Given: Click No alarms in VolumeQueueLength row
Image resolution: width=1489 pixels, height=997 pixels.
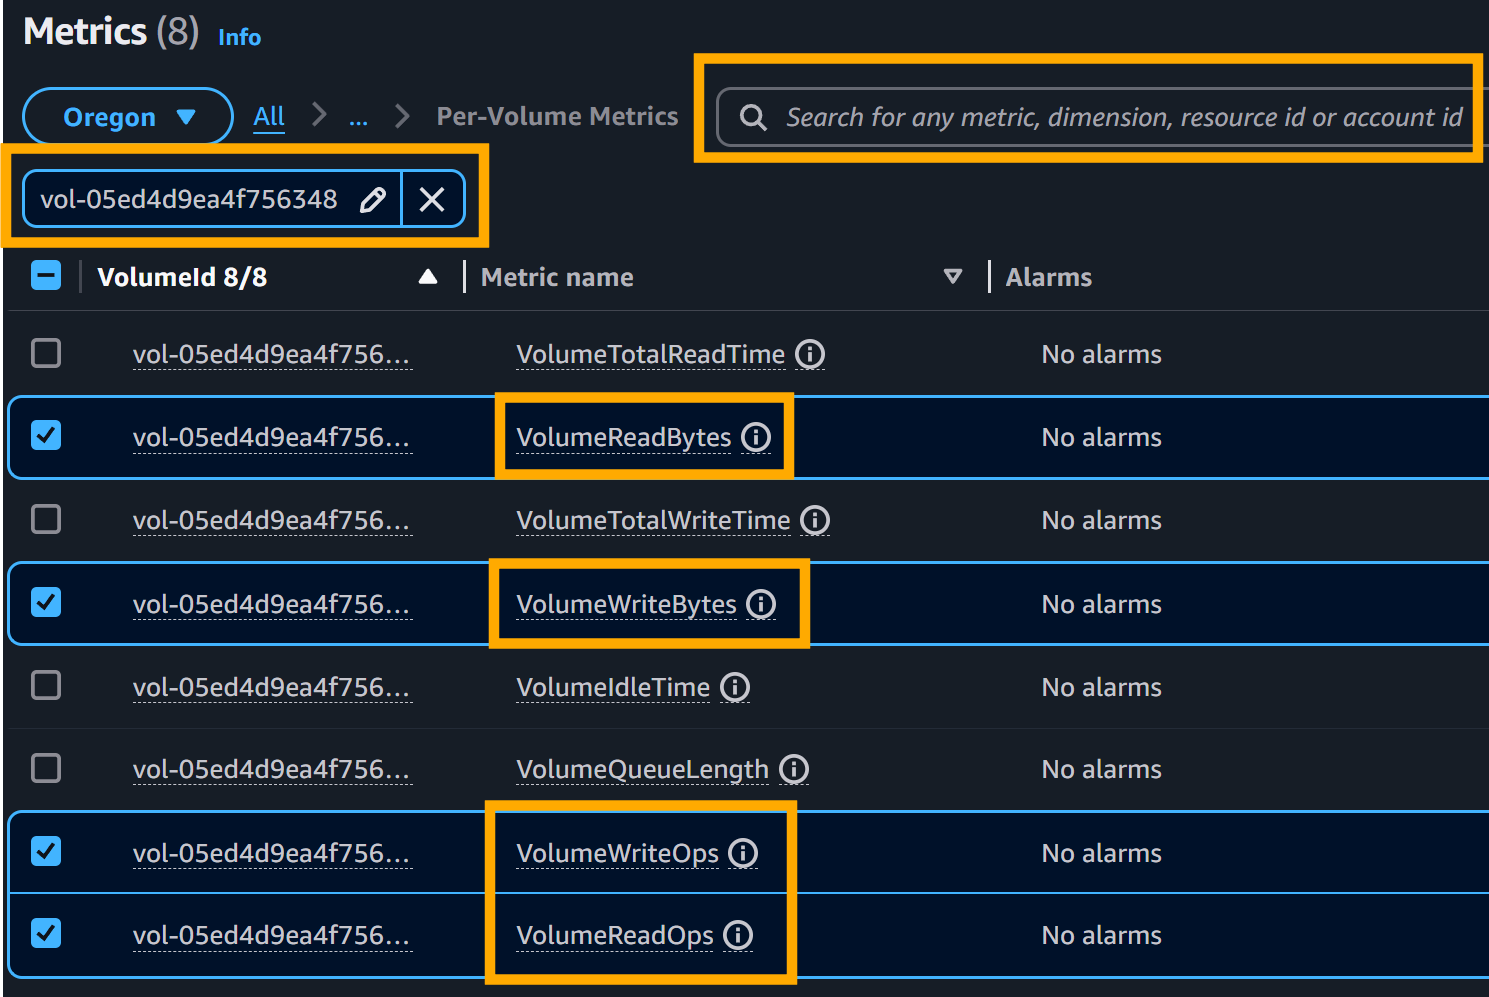Looking at the screenshot, I should [1101, 769].
